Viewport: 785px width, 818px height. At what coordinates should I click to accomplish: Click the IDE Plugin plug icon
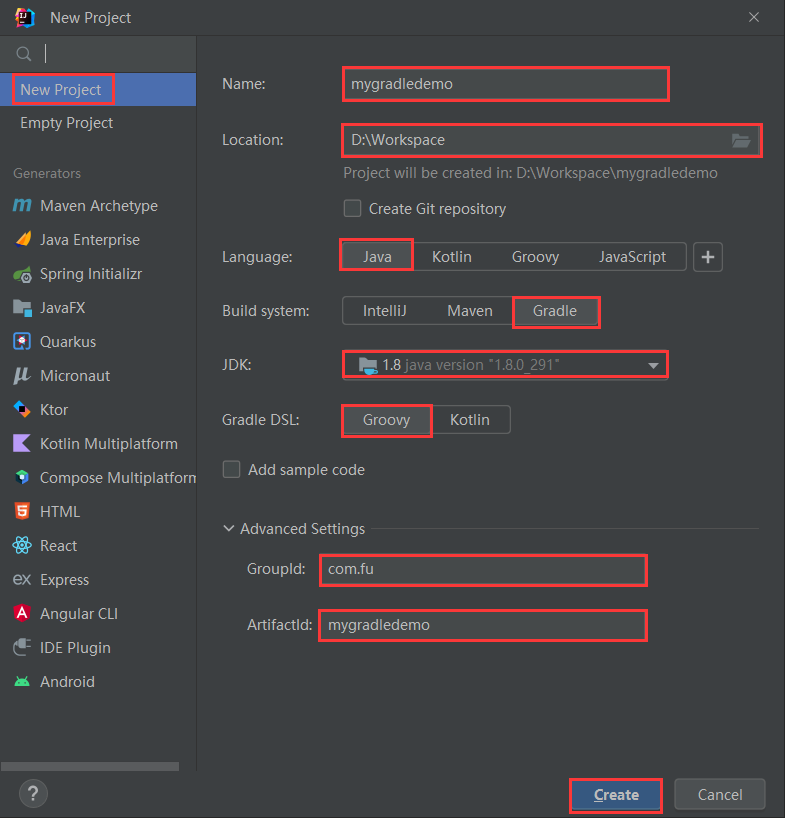(22, 647)
